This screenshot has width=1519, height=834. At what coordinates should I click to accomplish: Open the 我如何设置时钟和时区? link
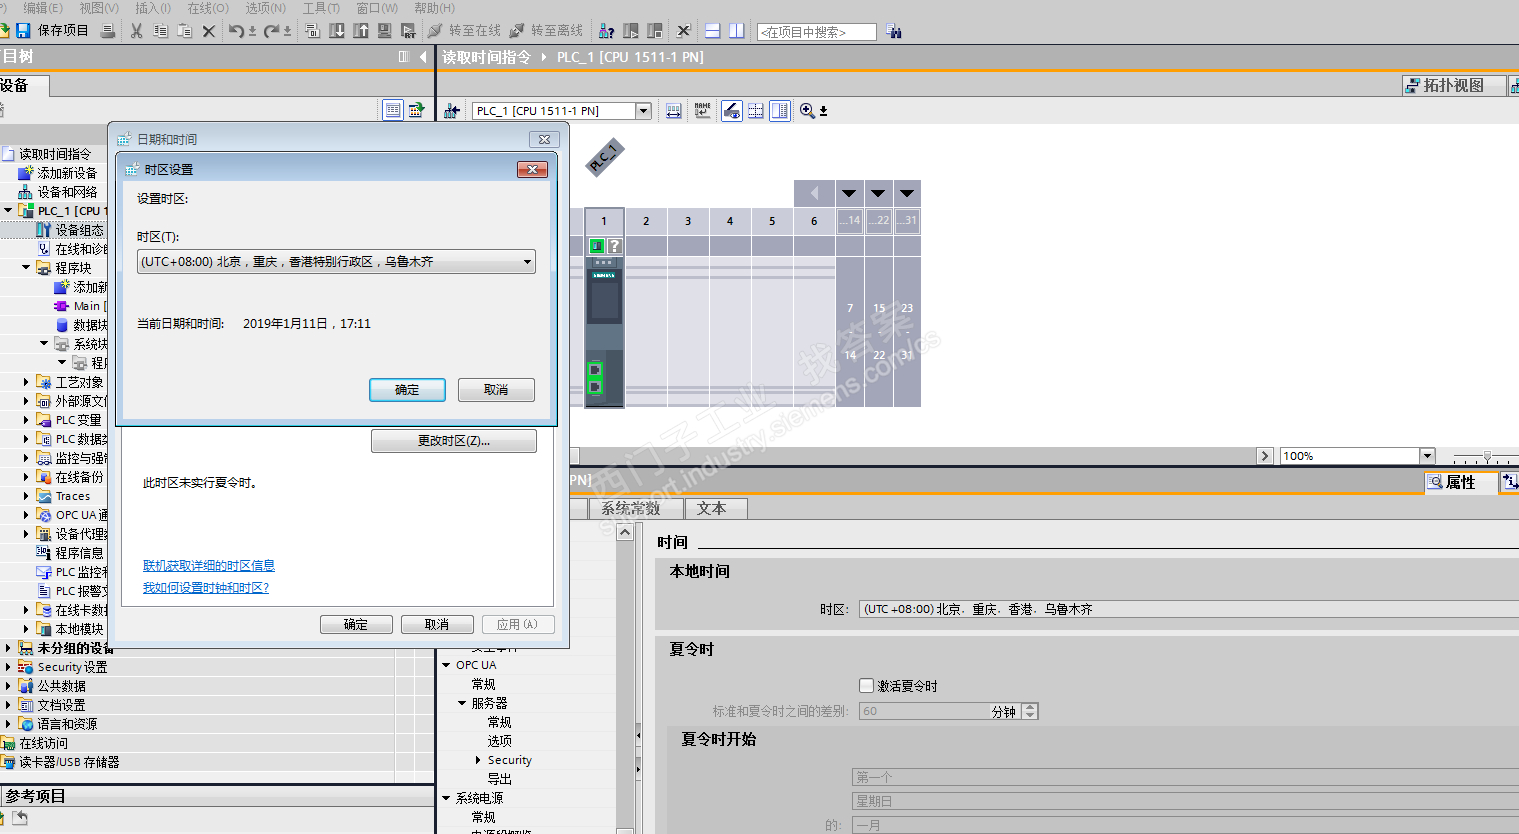point(206,588)
